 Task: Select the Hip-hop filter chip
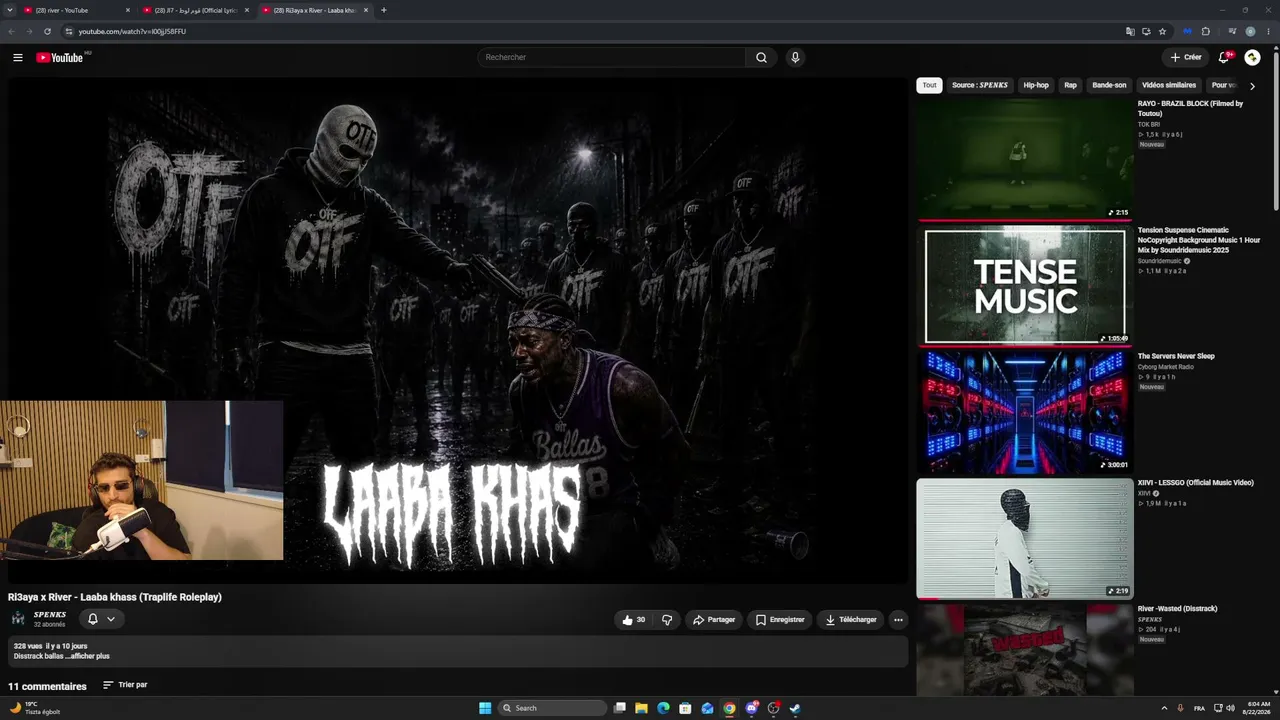(x=1036, y=86)
